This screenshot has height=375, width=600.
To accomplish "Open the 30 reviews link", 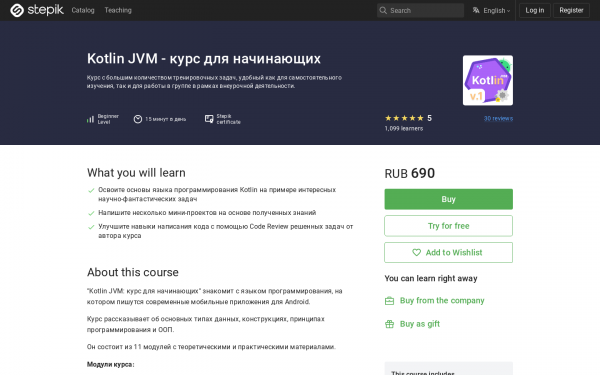I will click(498, 118).
